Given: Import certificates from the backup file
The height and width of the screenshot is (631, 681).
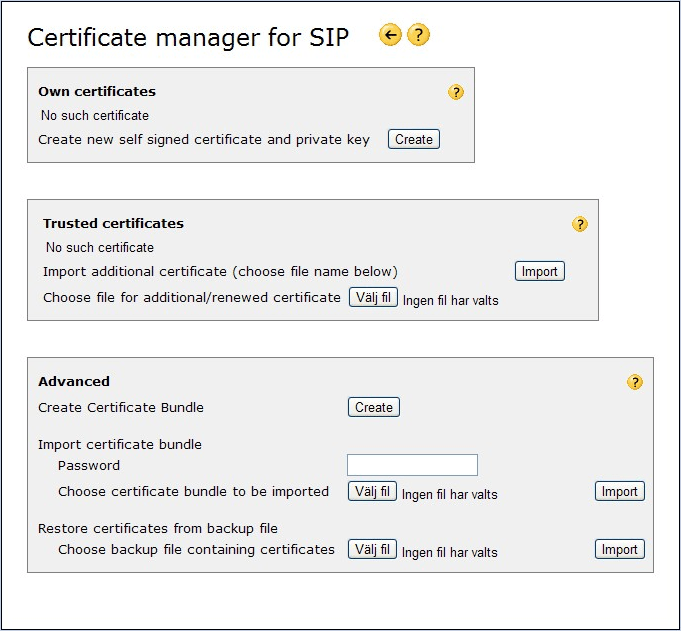Looking at the screenshot, I should [x=619, y=549].
